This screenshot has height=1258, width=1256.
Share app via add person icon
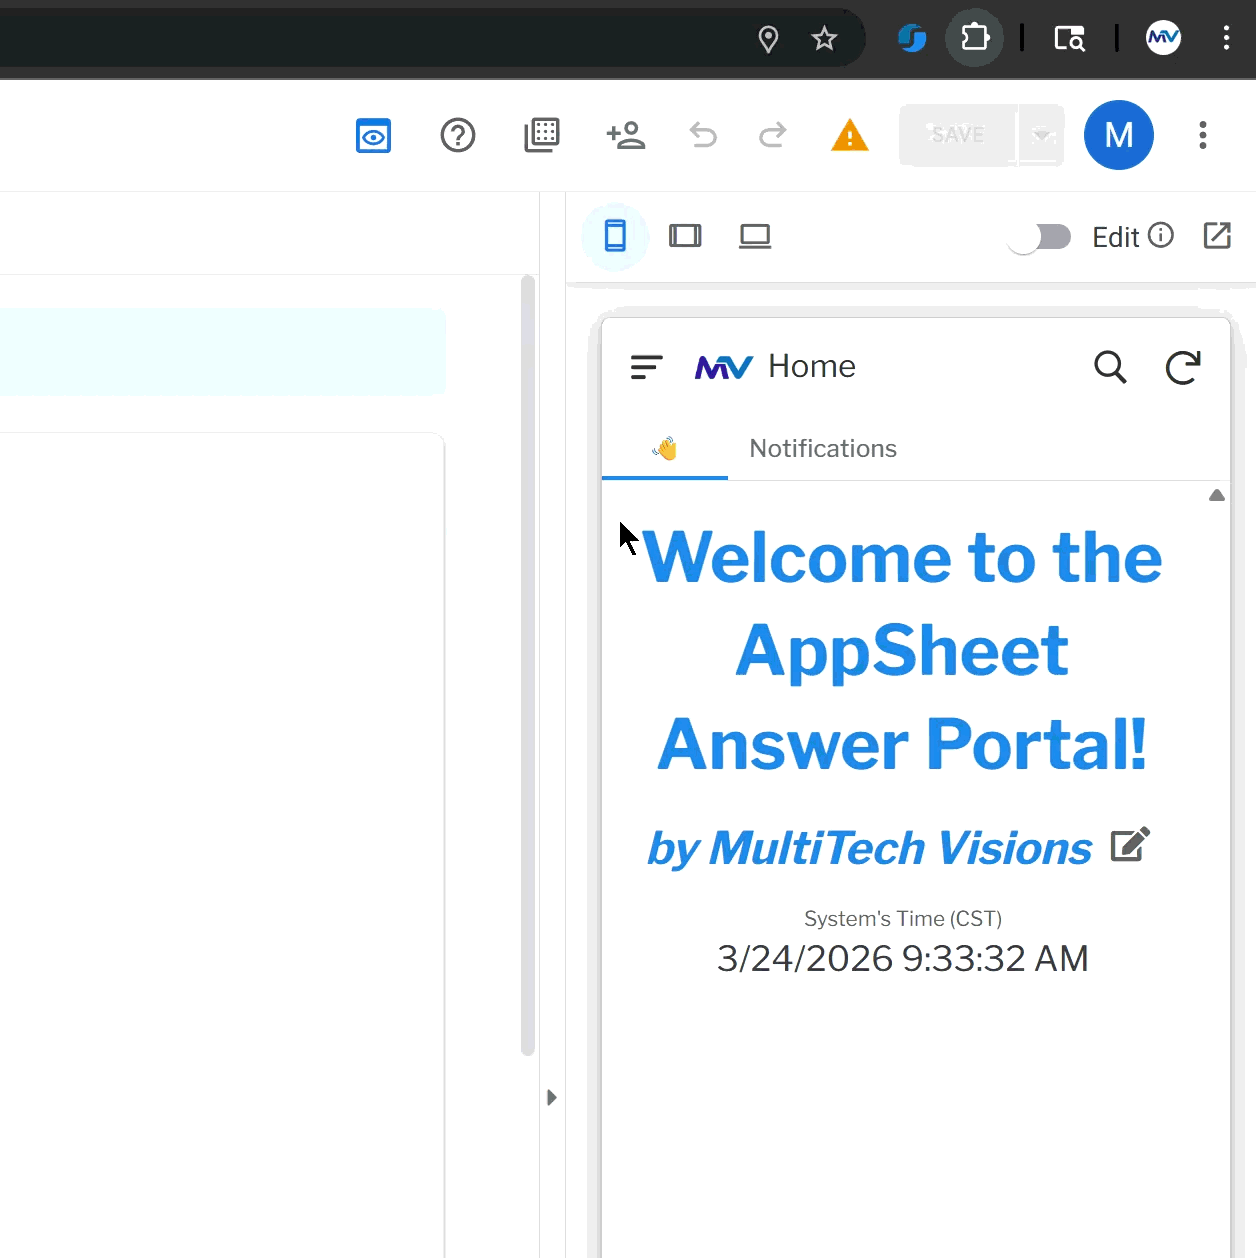[x=626, y=135]
